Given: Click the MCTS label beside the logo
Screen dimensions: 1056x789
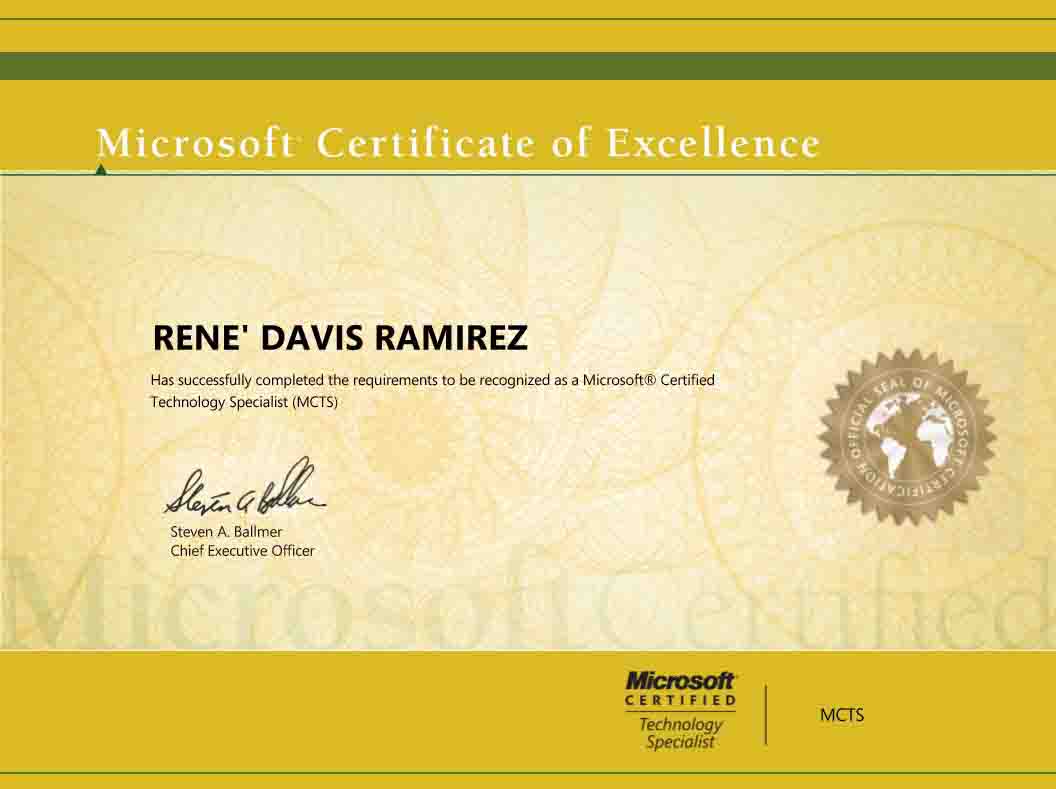Looking at the screenshot, I should 842,715.
